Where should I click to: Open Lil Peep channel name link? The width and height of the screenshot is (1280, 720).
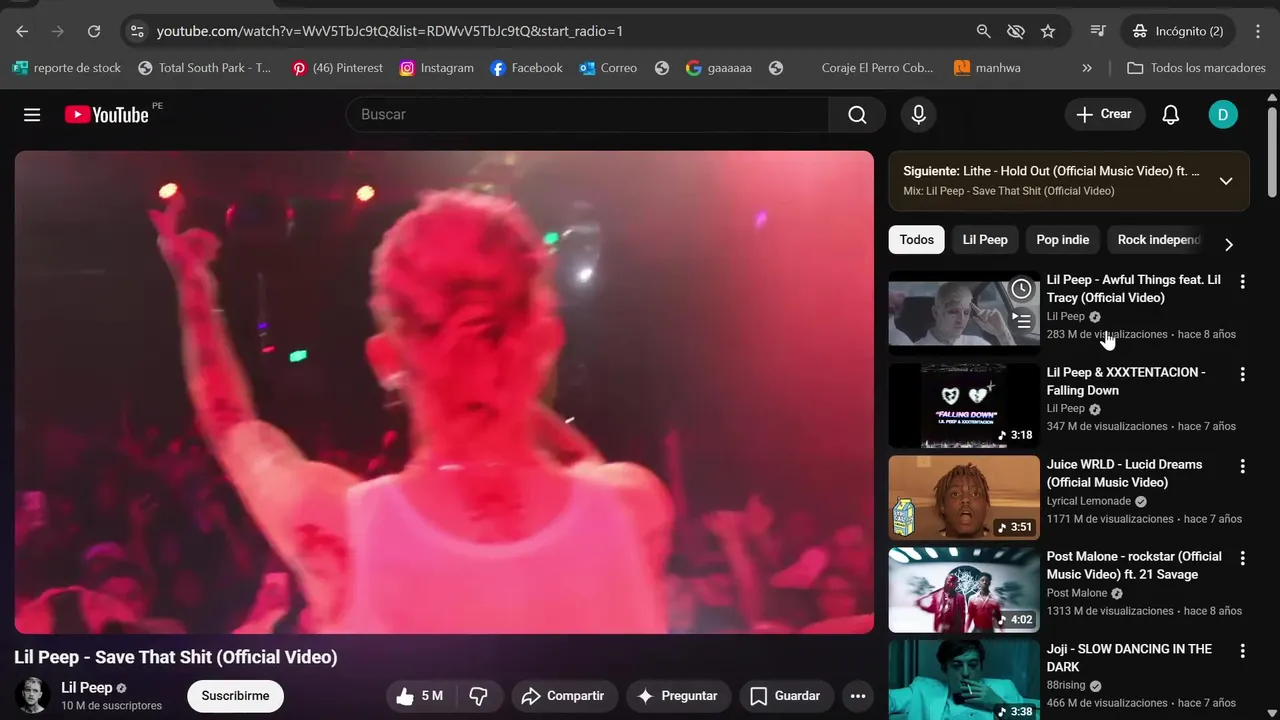tap(87, 688)
